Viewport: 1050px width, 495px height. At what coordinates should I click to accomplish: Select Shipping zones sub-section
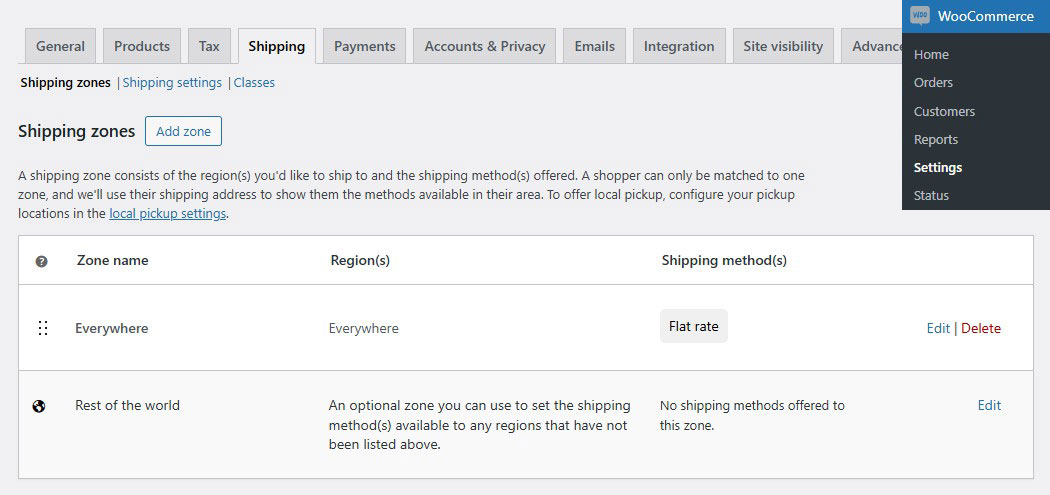click(66, 83)
